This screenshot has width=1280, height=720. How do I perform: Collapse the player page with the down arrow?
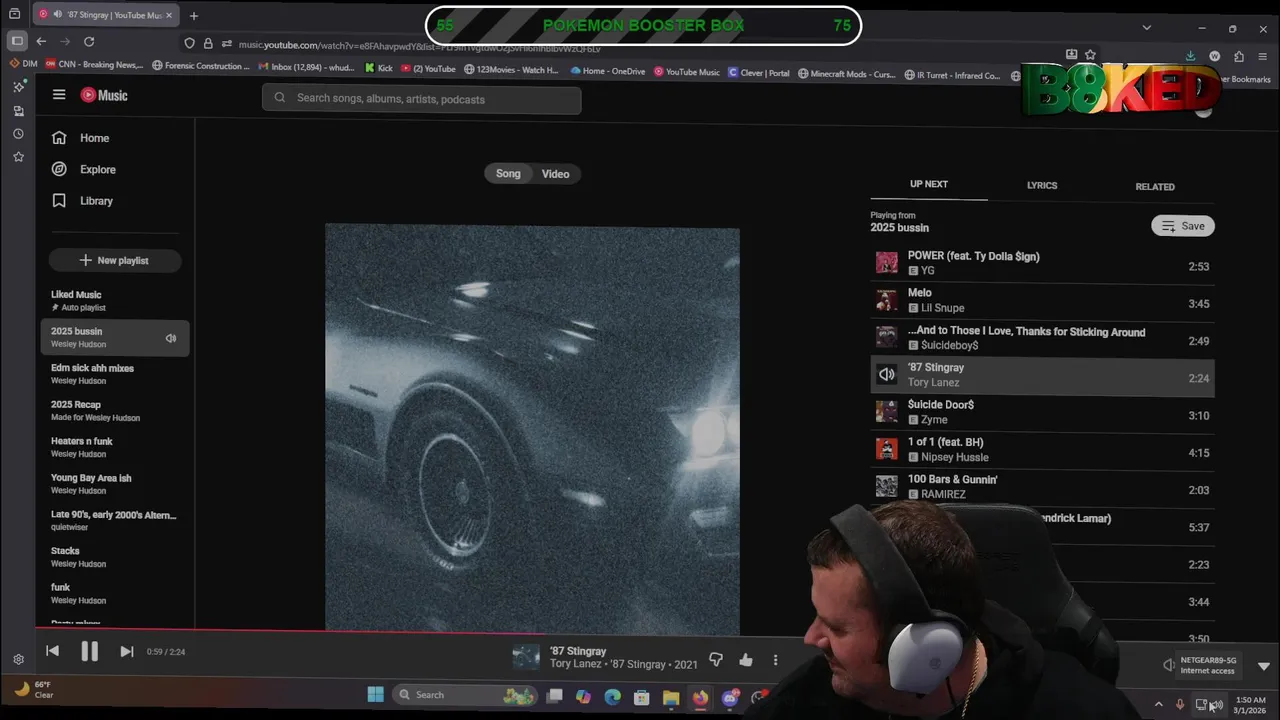pos(1264,666)
